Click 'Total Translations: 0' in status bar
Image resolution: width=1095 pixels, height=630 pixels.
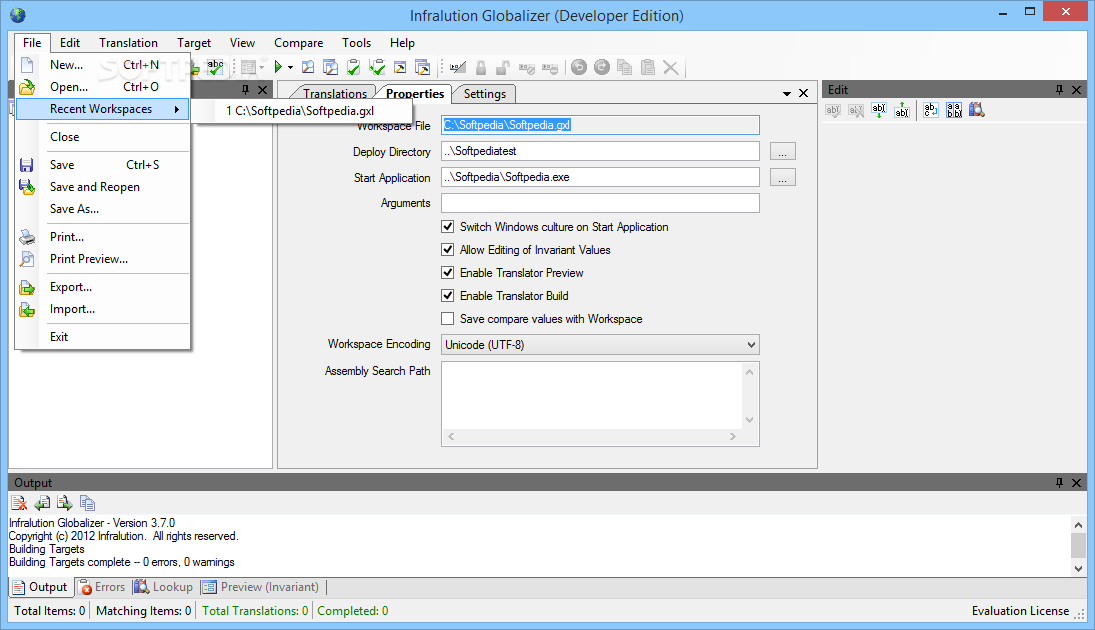pos(255,611)
